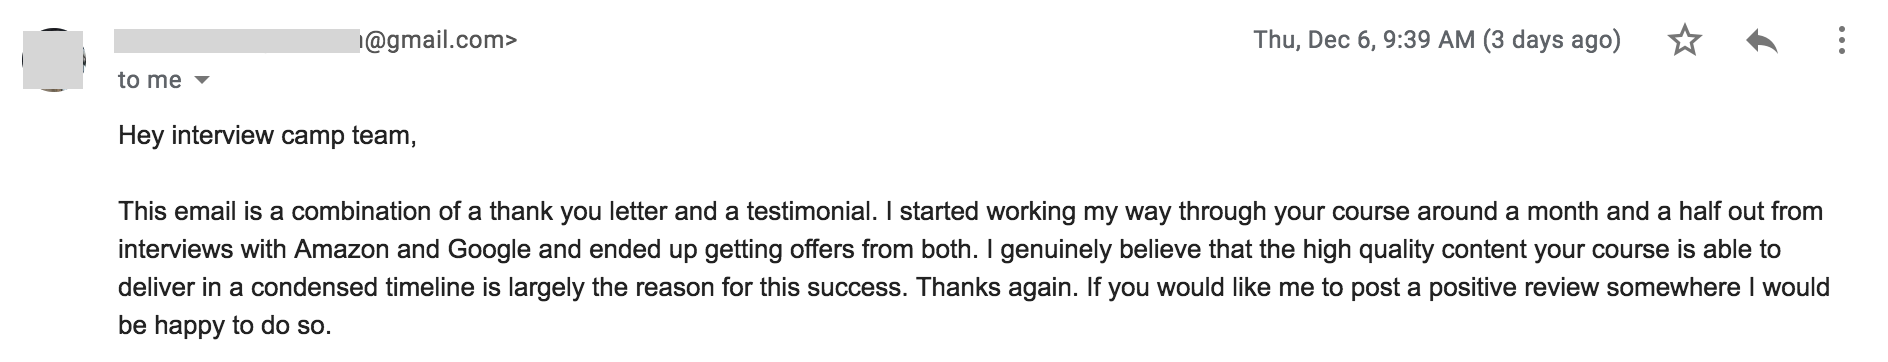1888x362 pixels.
Task: Open the three-dot More options menu
Action: [1841, 41]
